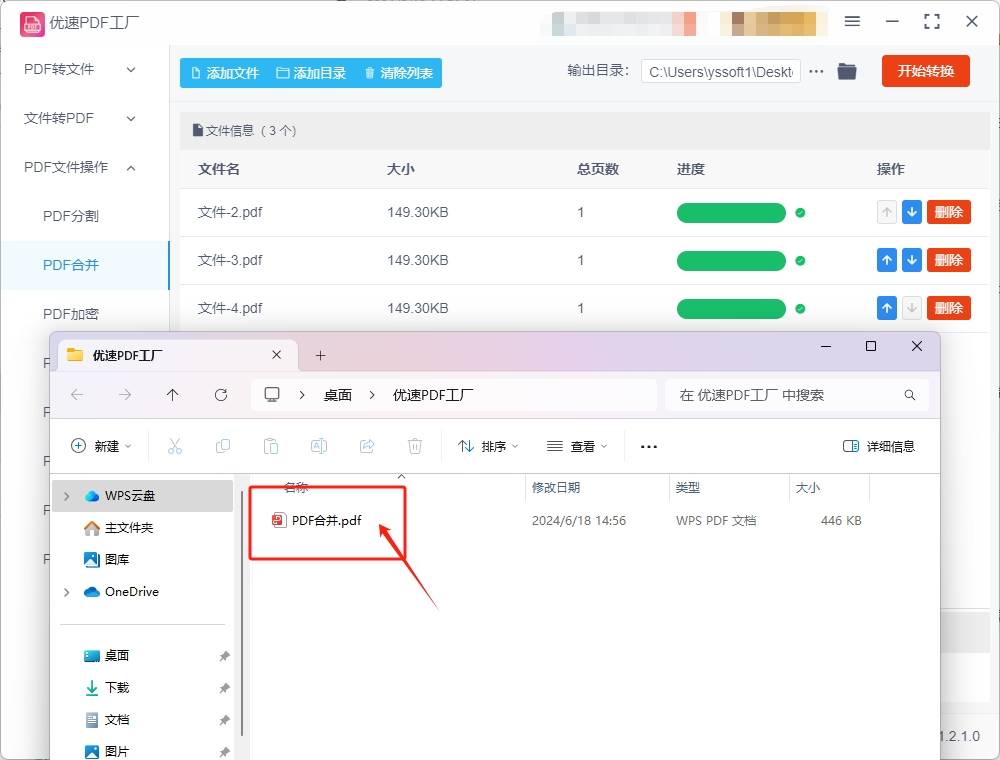Open the Explorer more options ellipsis
The width and height of the screenshot is (1000, 760).
tap(649, 446)
